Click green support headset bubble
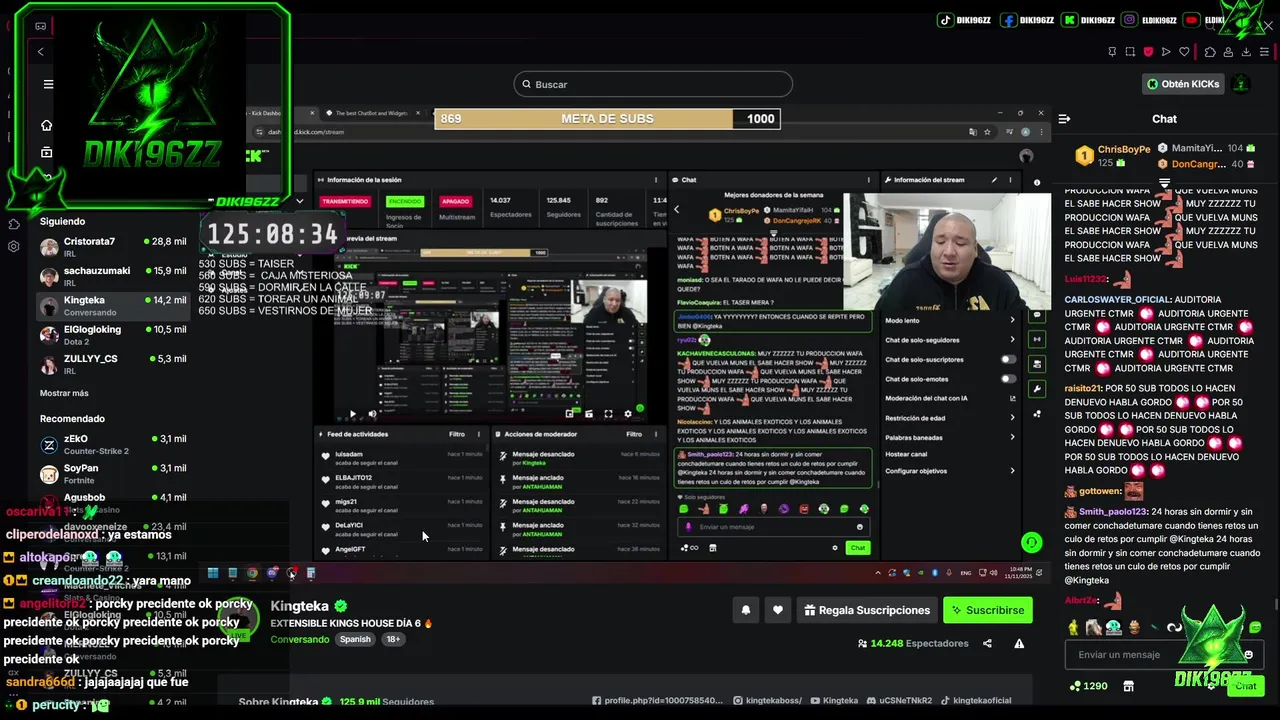 pos(1032,543)
